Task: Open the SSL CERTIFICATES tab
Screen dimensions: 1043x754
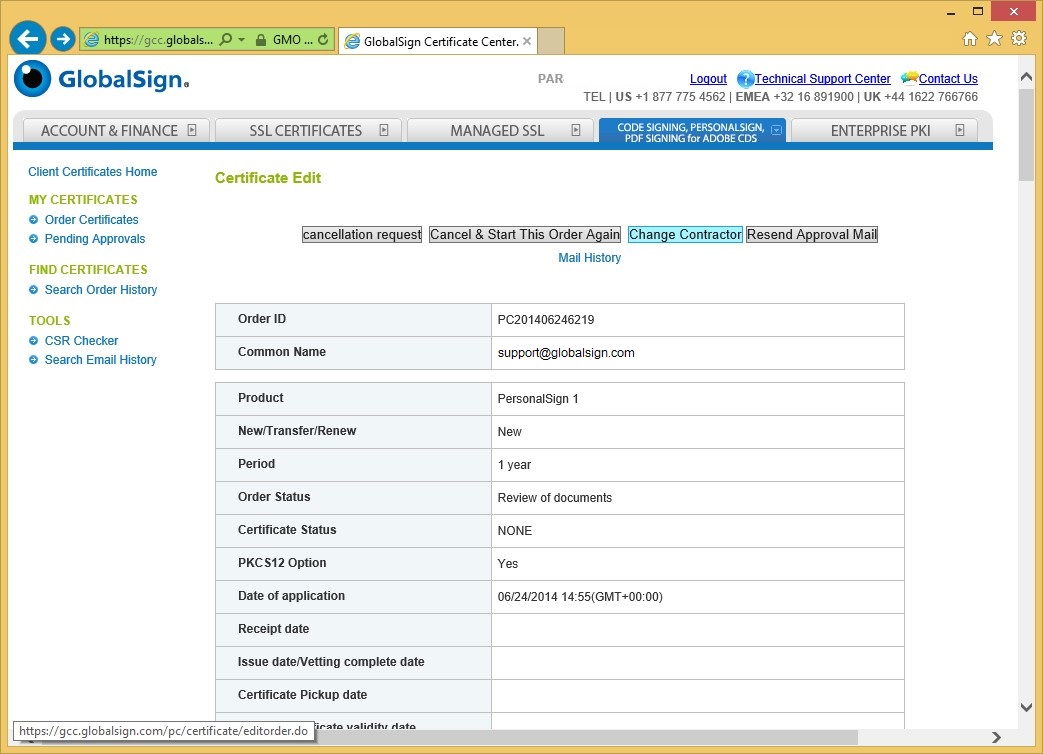Action: (x=308, y=130)
